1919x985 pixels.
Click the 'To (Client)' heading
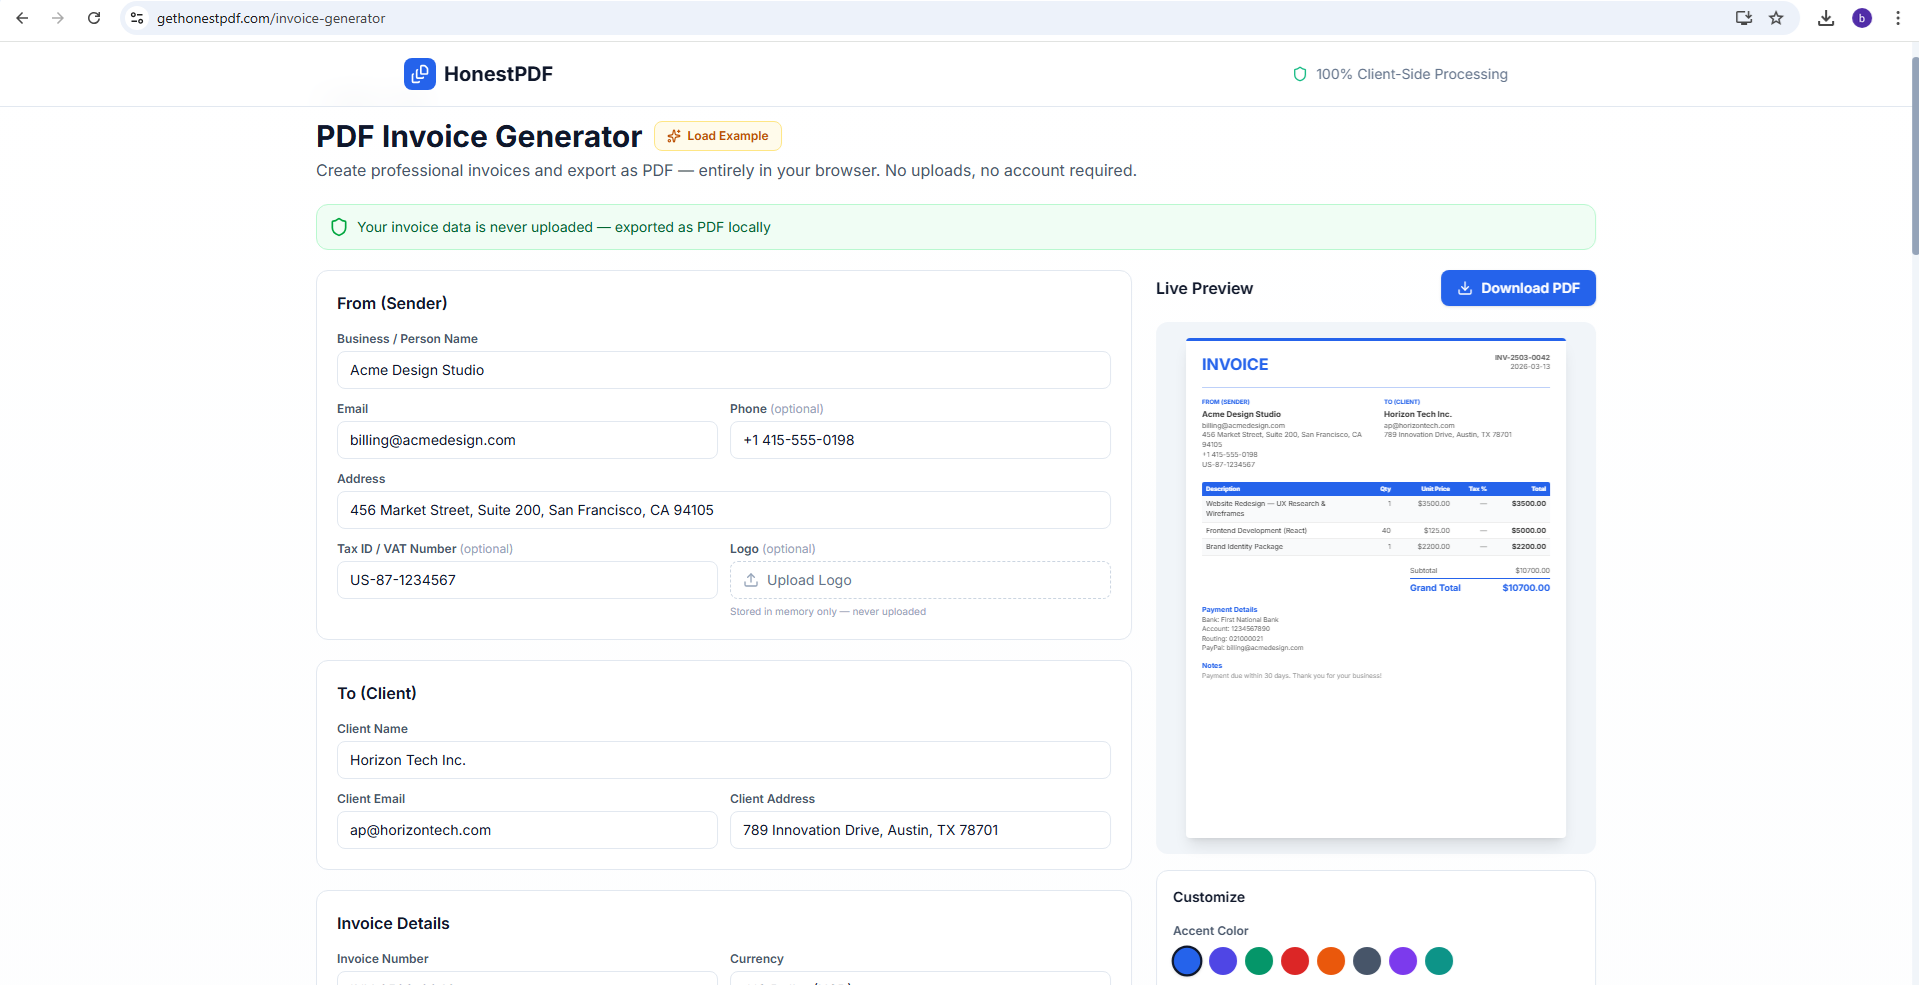pyautogui.click(x=377, y=693)
